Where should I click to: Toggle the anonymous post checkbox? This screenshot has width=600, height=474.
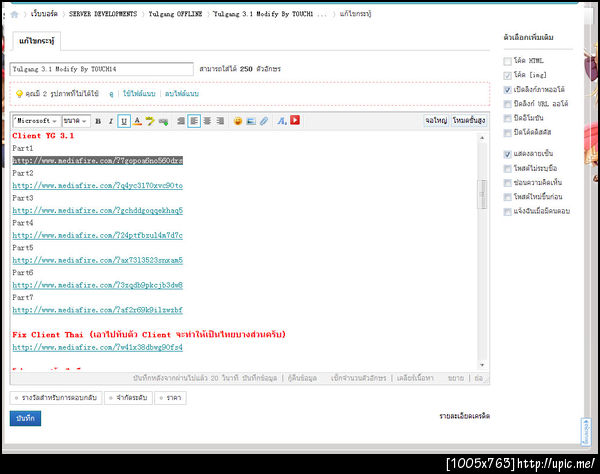[507, 169]
